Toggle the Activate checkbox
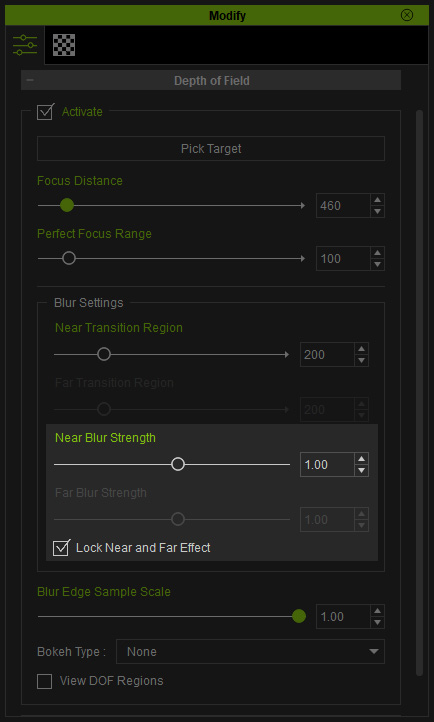 (x=45, y=111)
